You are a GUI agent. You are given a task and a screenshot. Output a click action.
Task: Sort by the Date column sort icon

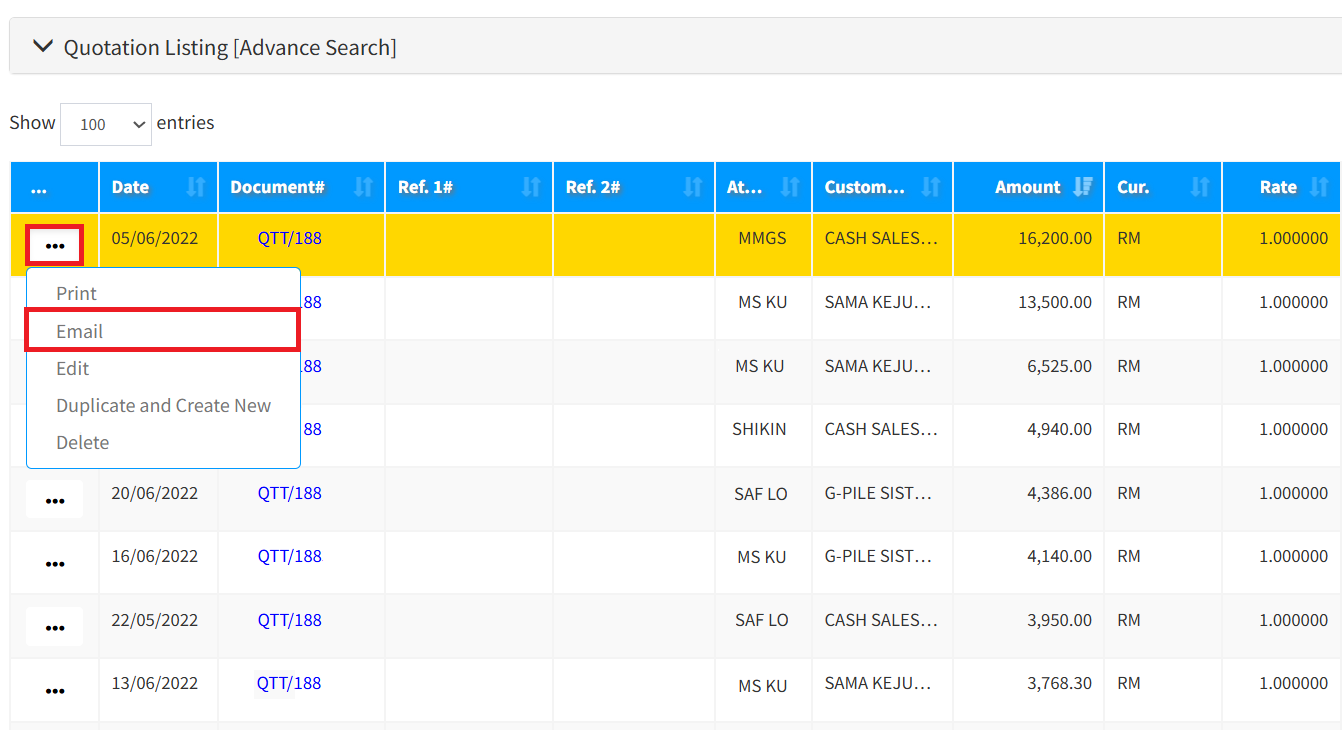pyautogui.click(x=196, y=187)
